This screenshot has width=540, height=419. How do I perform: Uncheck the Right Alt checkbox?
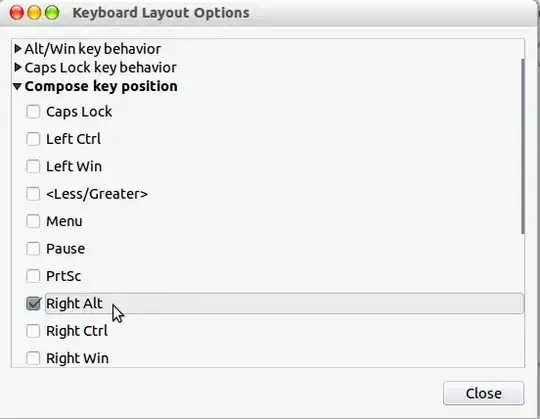pyautogui.click(x=33, y=303)
